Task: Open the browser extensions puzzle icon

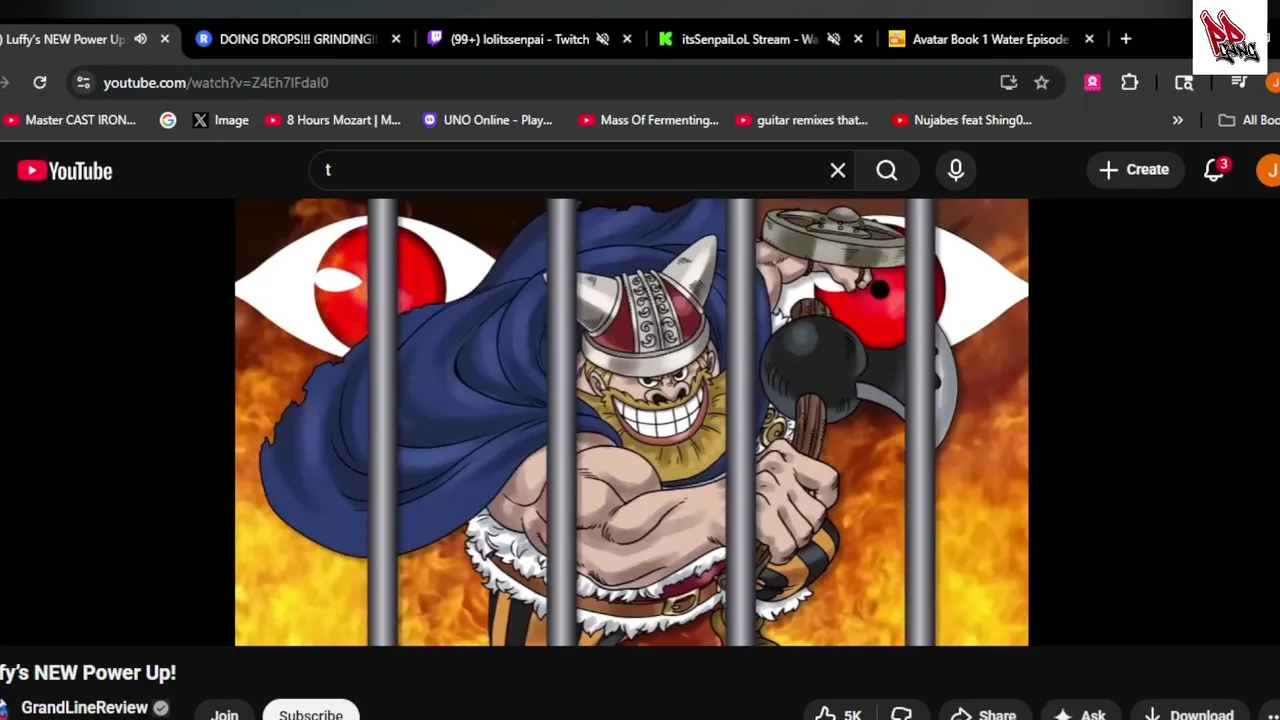Action: (1130, 83)
